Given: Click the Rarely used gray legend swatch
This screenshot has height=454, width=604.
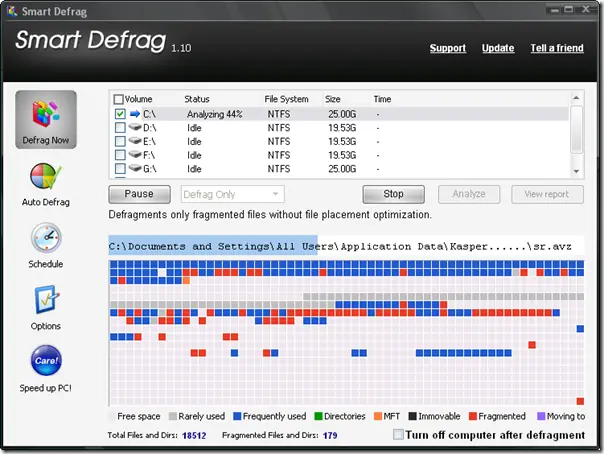Looking at the screenshot, I should [173, 416].
